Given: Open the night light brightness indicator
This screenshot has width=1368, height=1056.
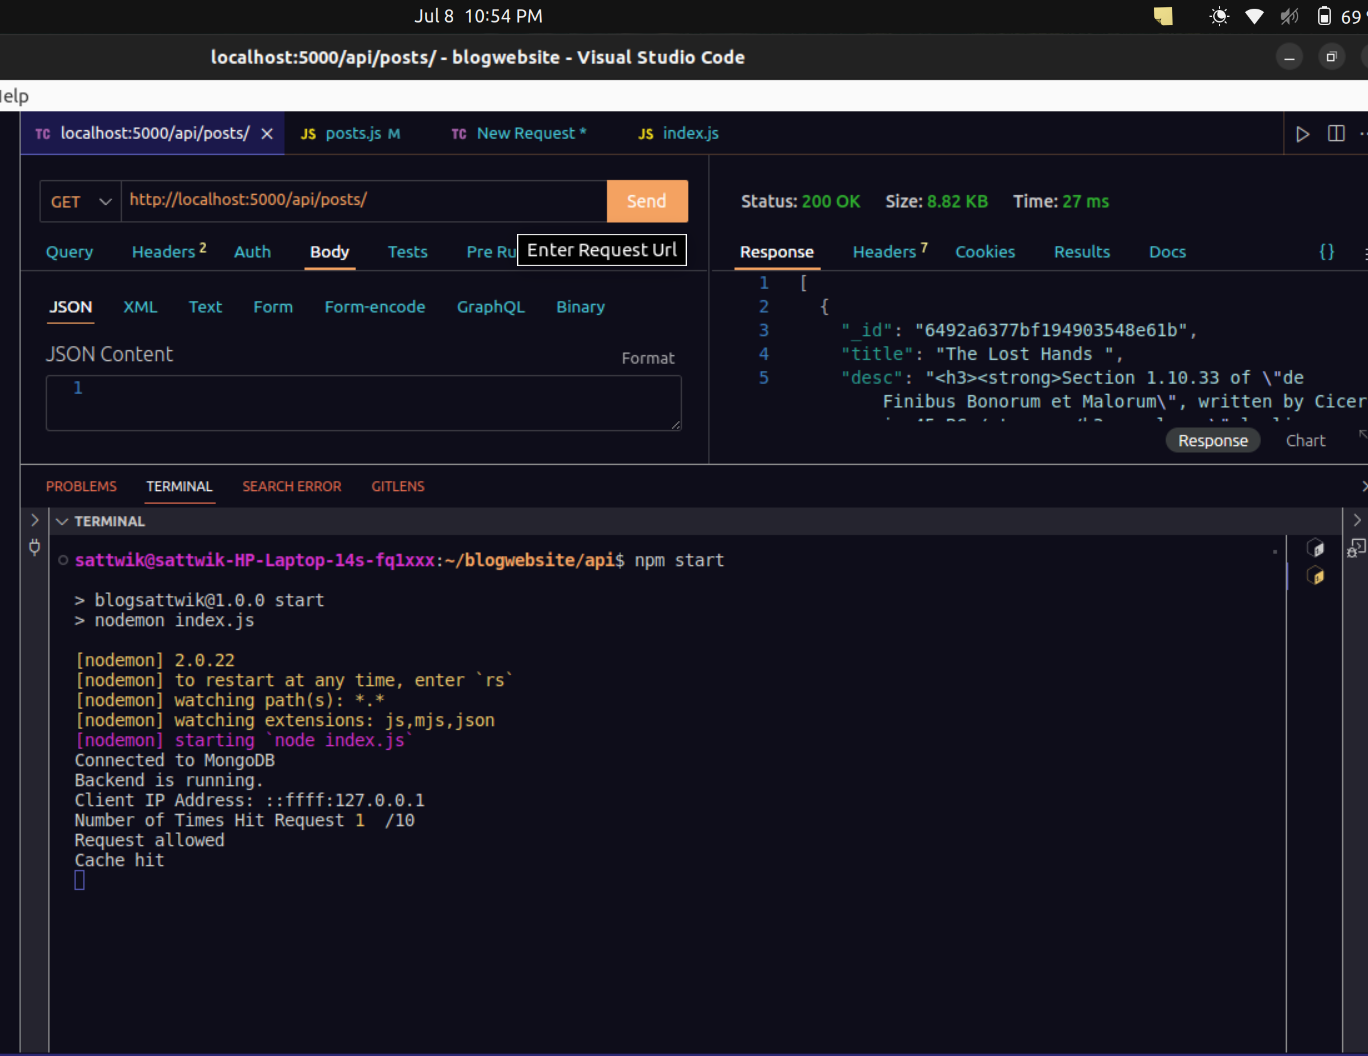Looking at the screenshot, I should [x=1219, y=16].
